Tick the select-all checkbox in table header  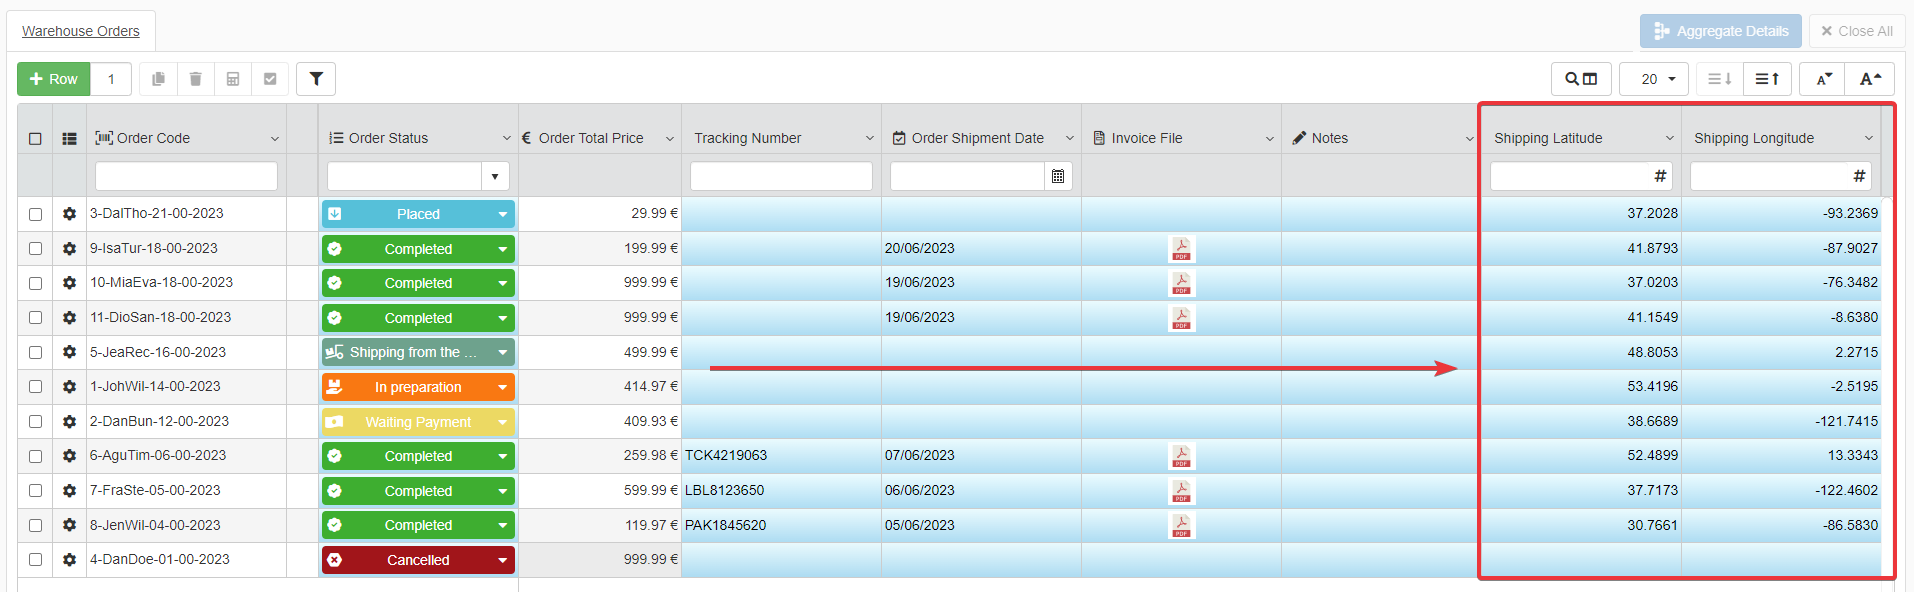pyautogui.click(x=35, y=139)
